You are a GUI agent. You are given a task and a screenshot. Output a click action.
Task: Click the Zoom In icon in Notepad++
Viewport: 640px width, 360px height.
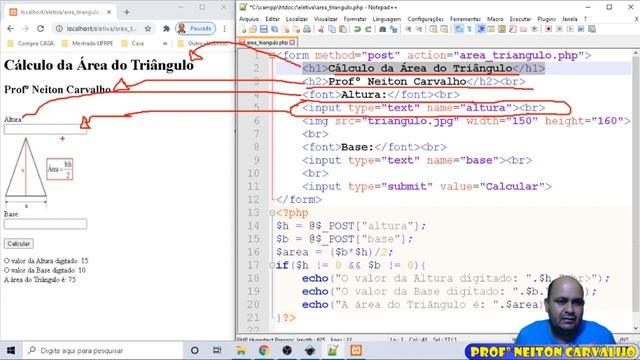pyautogui.click(x=408, y=29)
